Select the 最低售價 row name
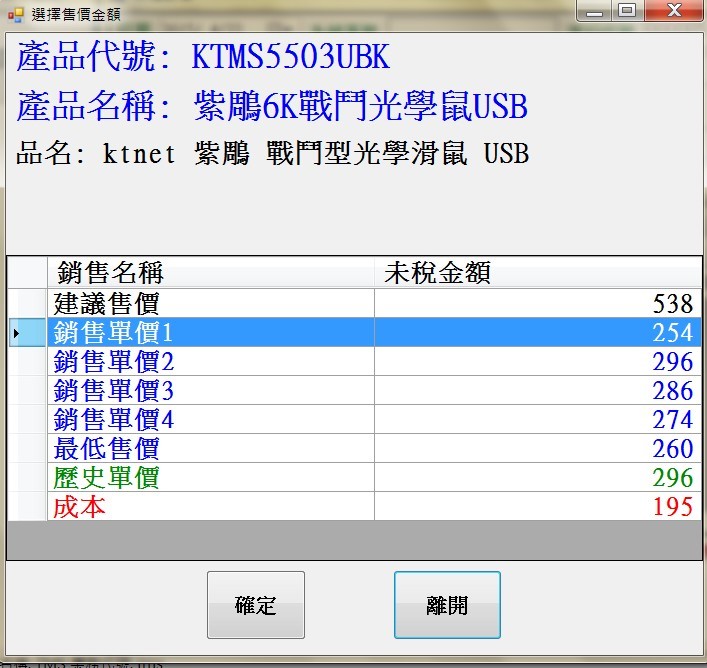Image resolution: width=707 pixels, height=668 pixels. click(x=211, y=448)
